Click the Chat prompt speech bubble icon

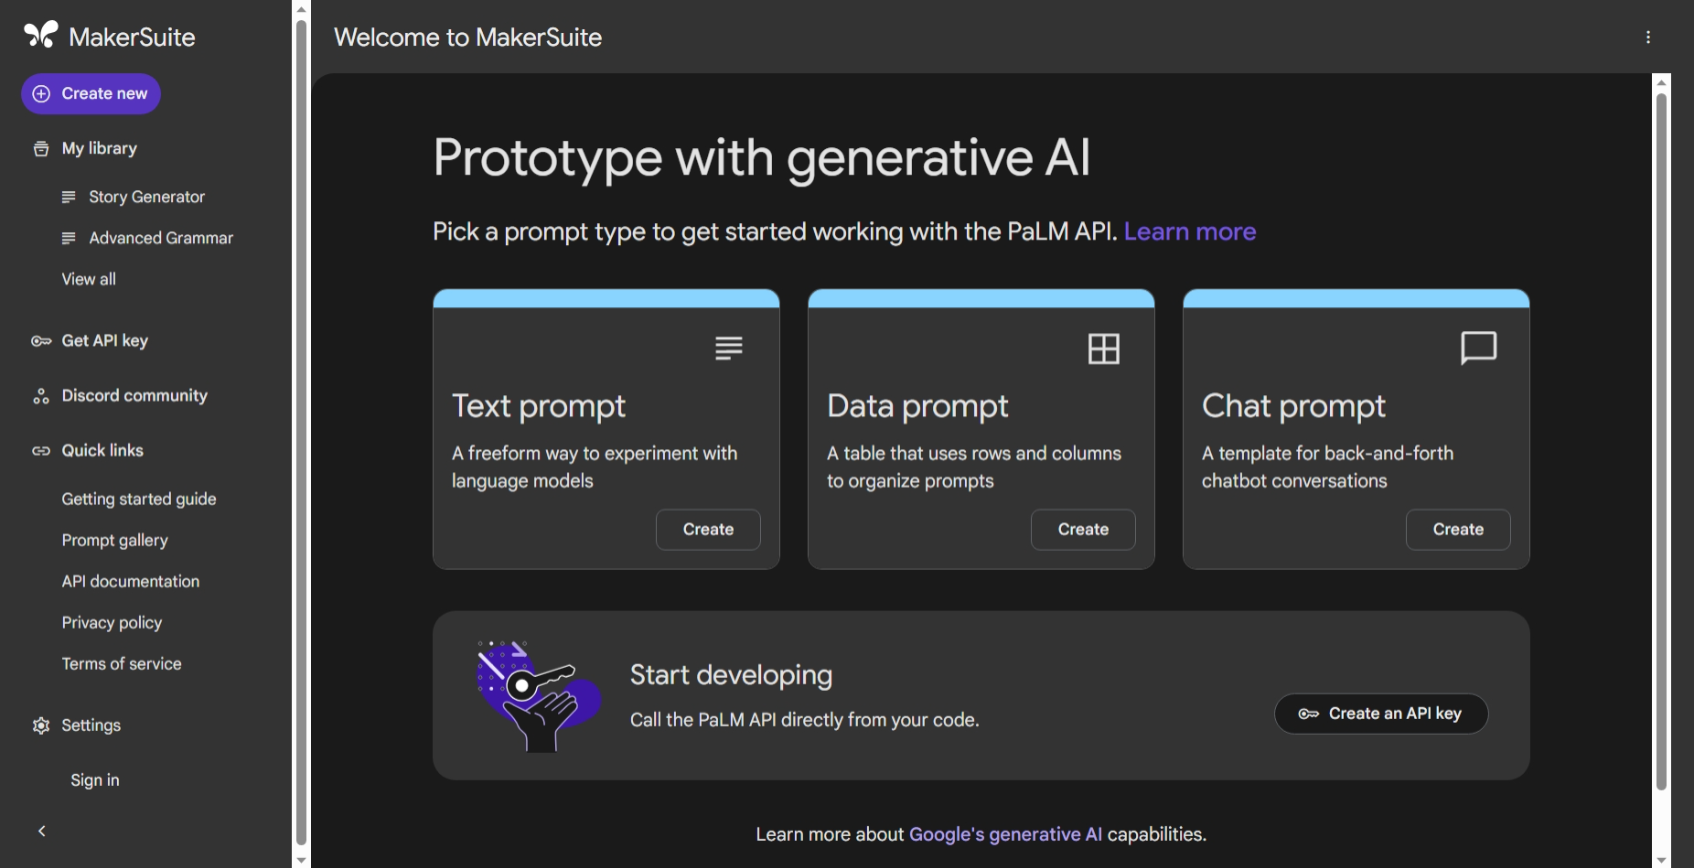point(1479,348)
